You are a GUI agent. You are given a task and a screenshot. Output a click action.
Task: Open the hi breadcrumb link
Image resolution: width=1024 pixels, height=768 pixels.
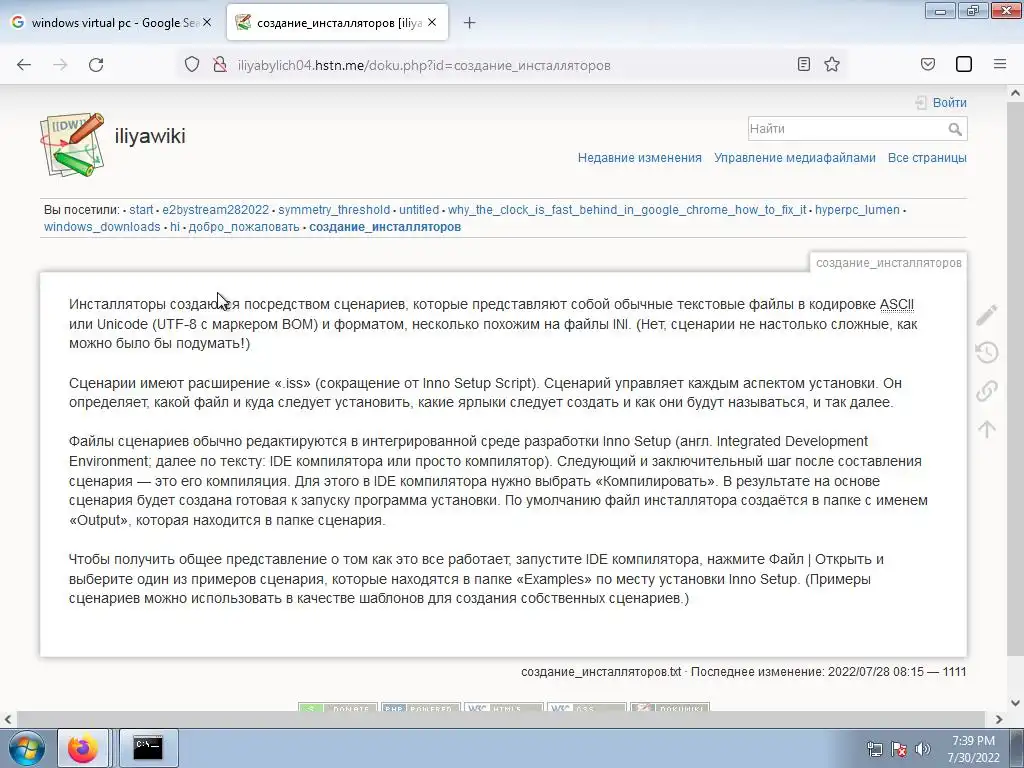175,227
